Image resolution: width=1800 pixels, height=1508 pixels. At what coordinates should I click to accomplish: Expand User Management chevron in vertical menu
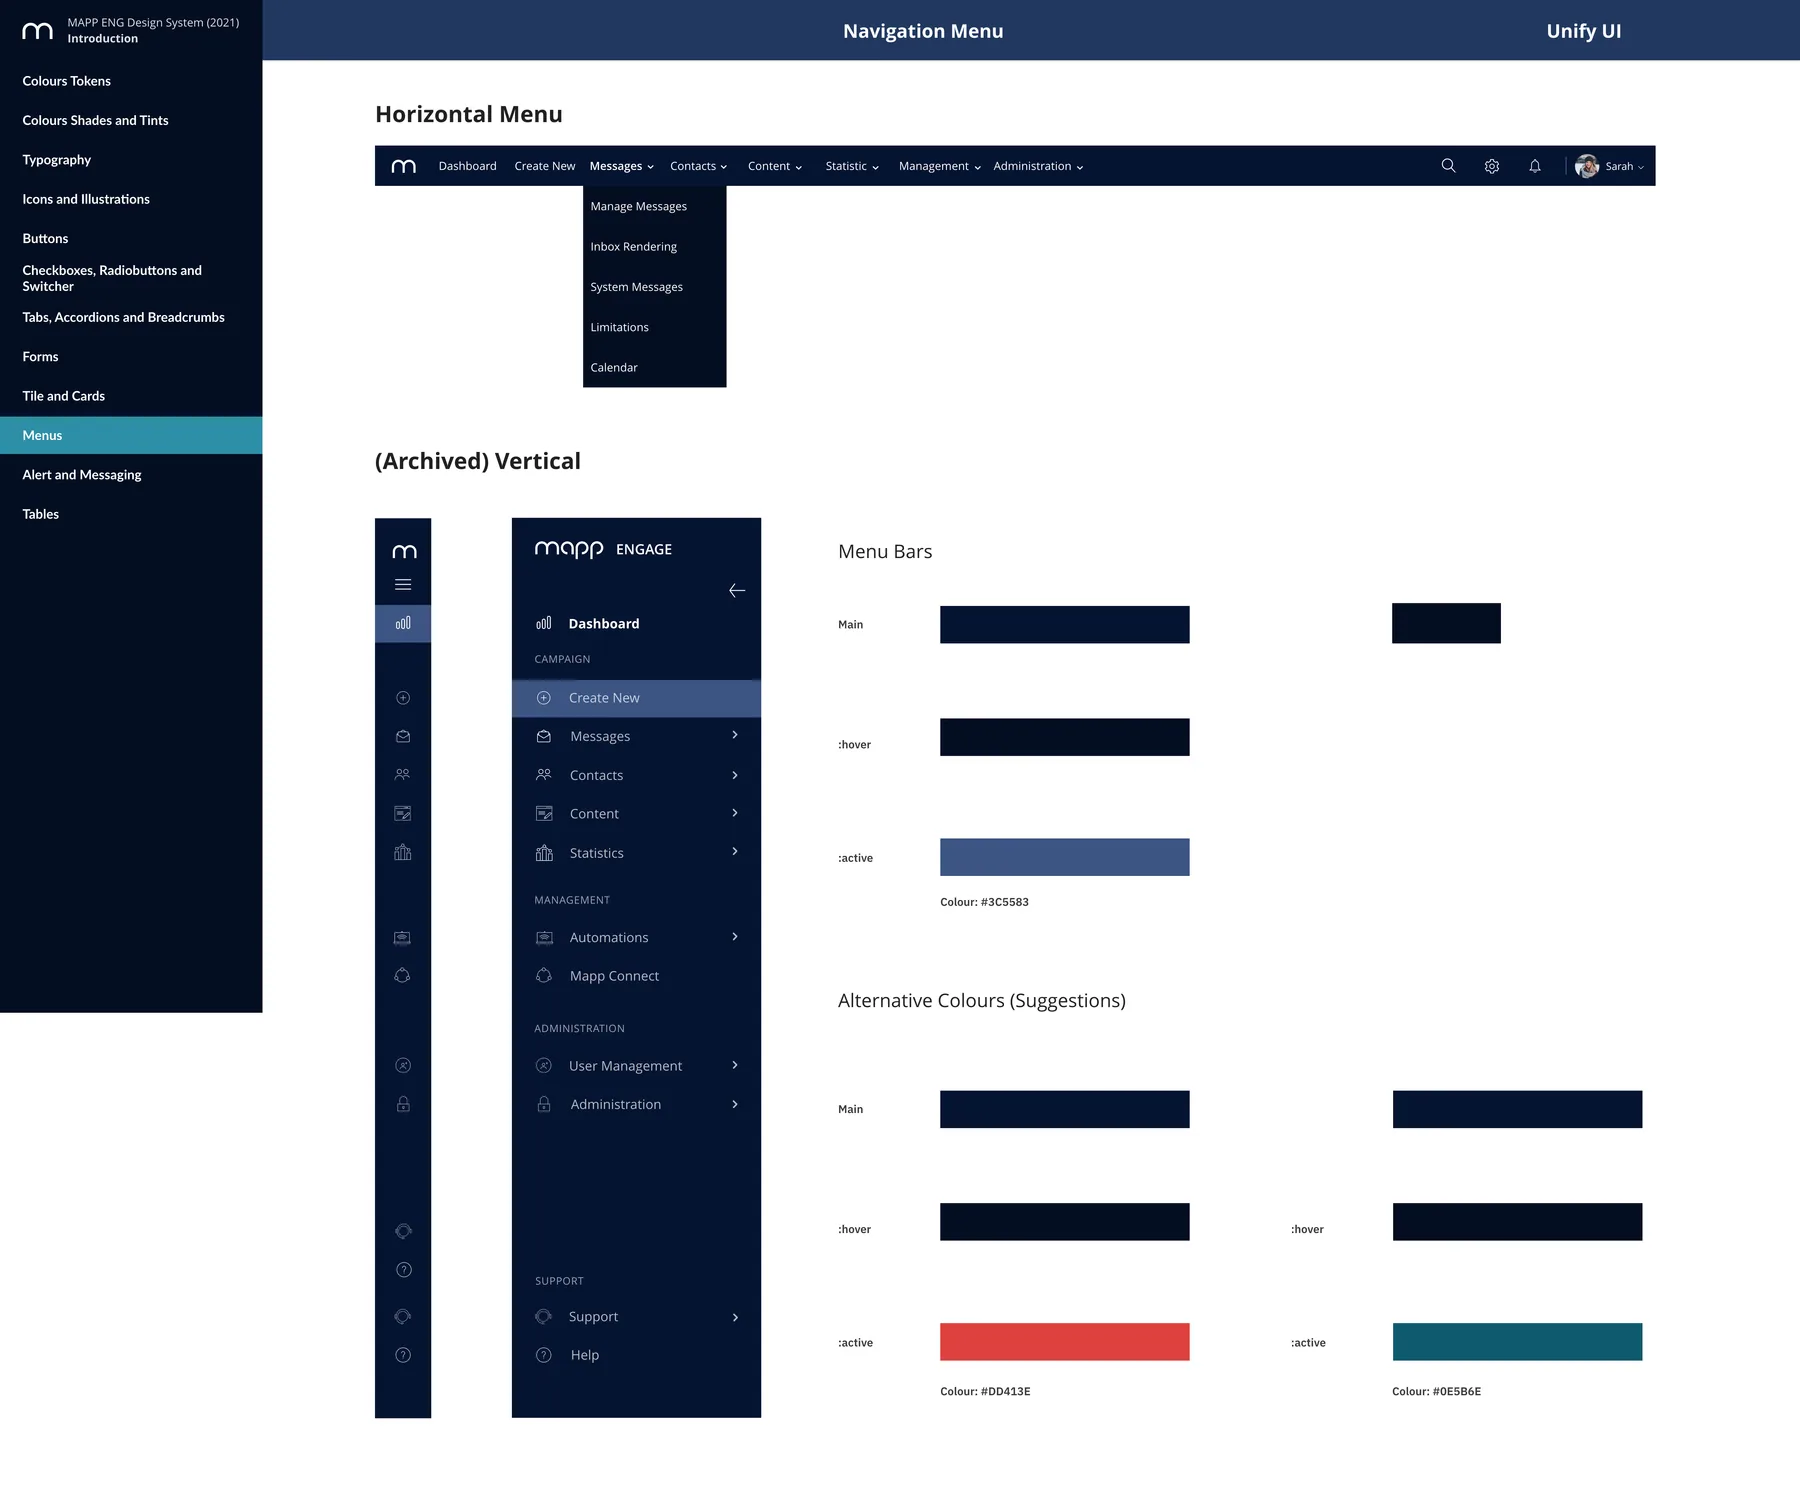tap(735, 1065)
